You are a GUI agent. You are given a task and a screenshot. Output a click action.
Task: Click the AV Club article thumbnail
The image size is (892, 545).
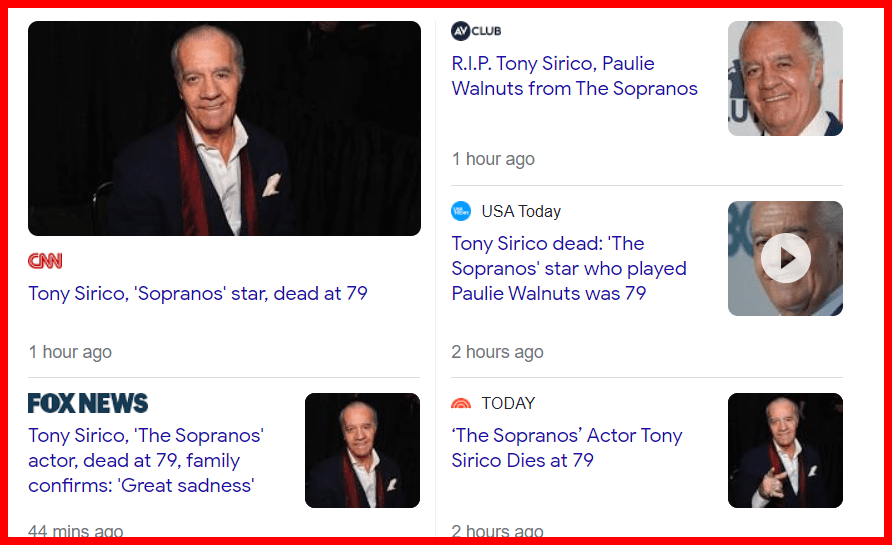click(785, 78)
